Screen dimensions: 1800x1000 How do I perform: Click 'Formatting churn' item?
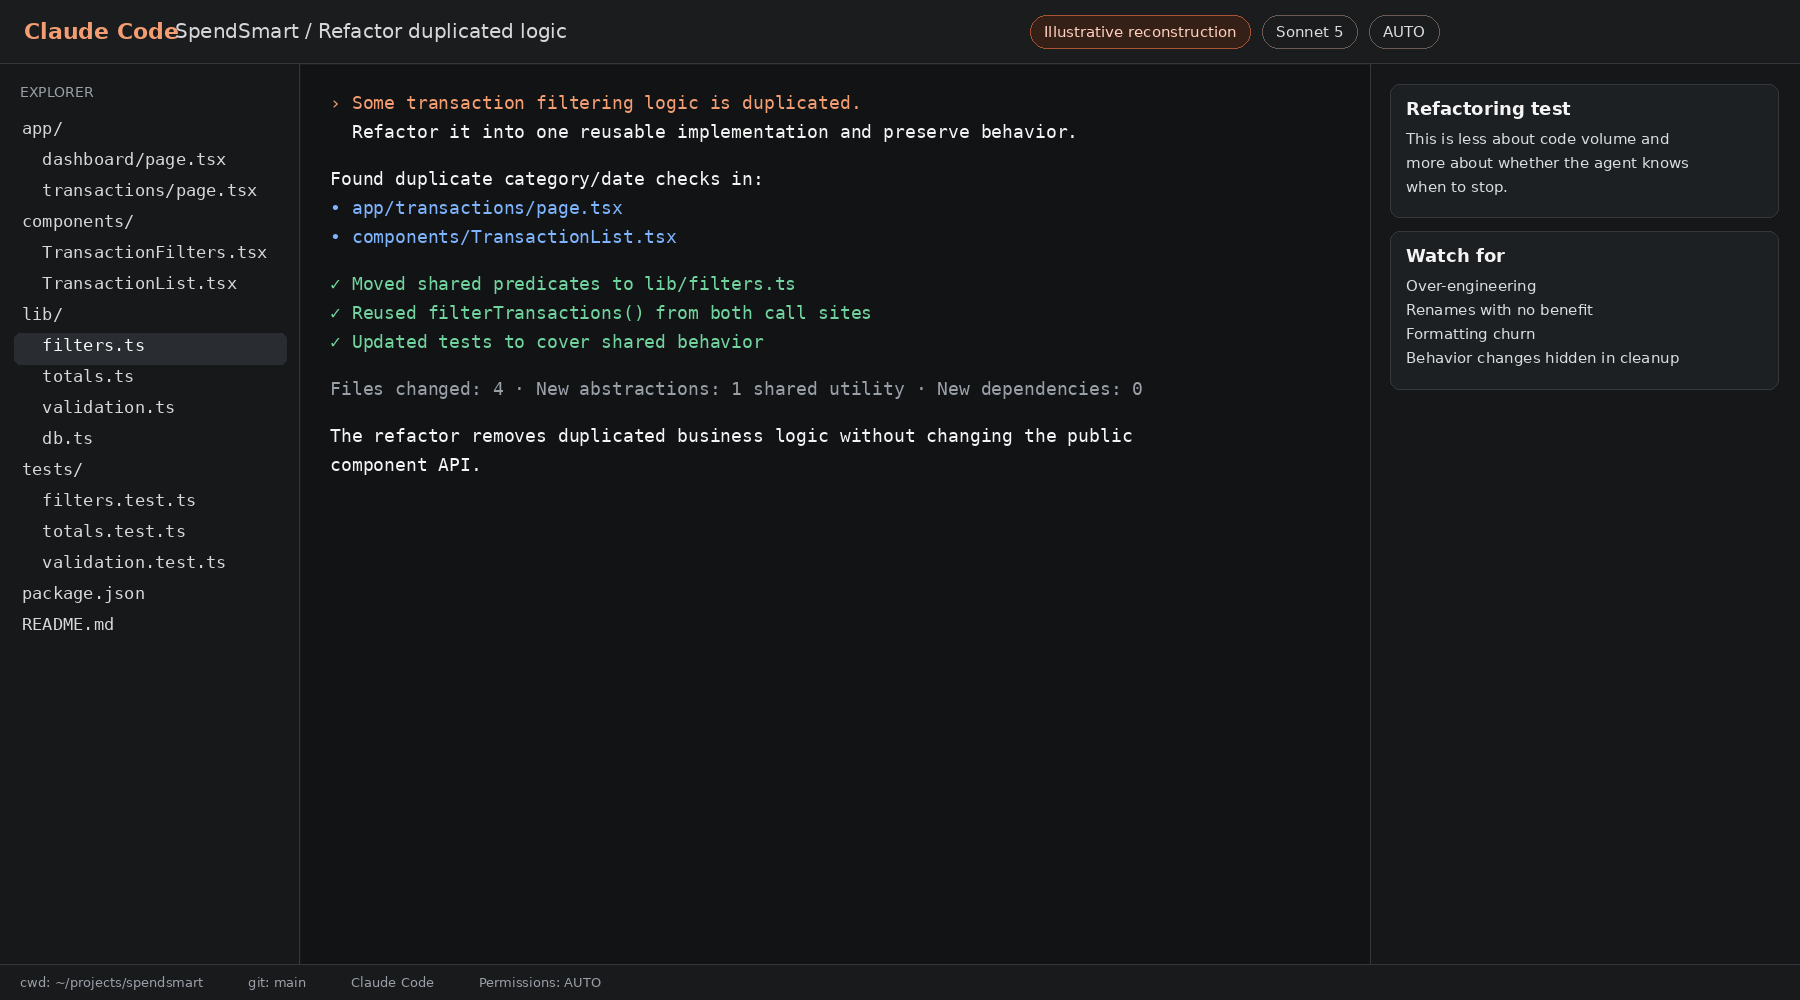[1470, 334]
